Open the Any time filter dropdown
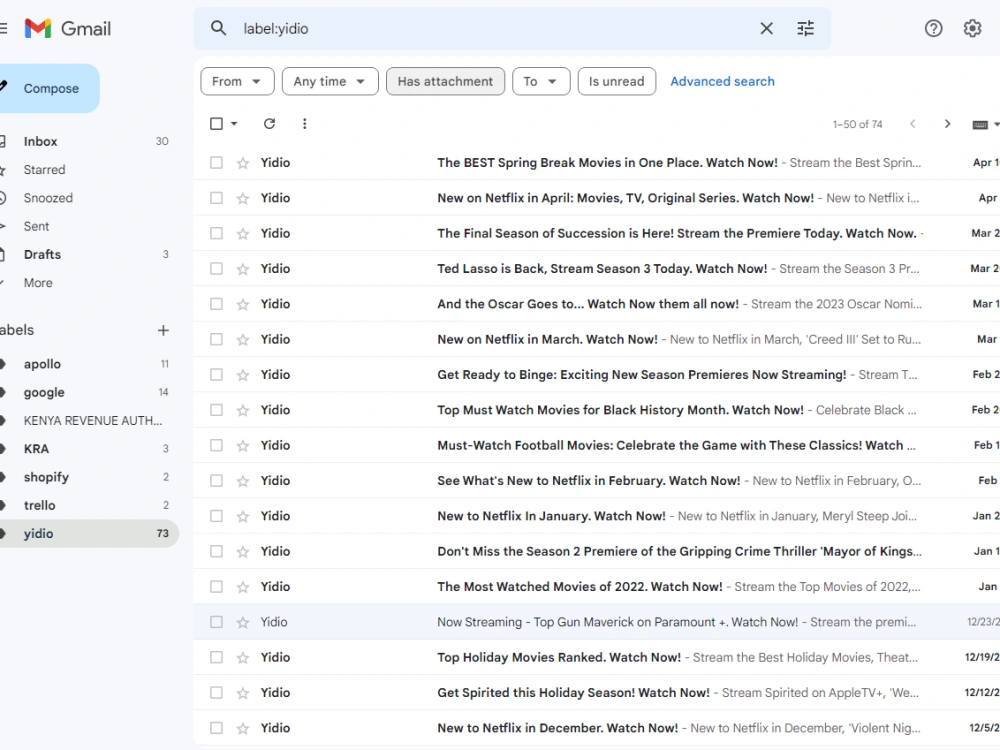Screen dimensions: 1000x750 pyautogui.click(x=330, y=82)
